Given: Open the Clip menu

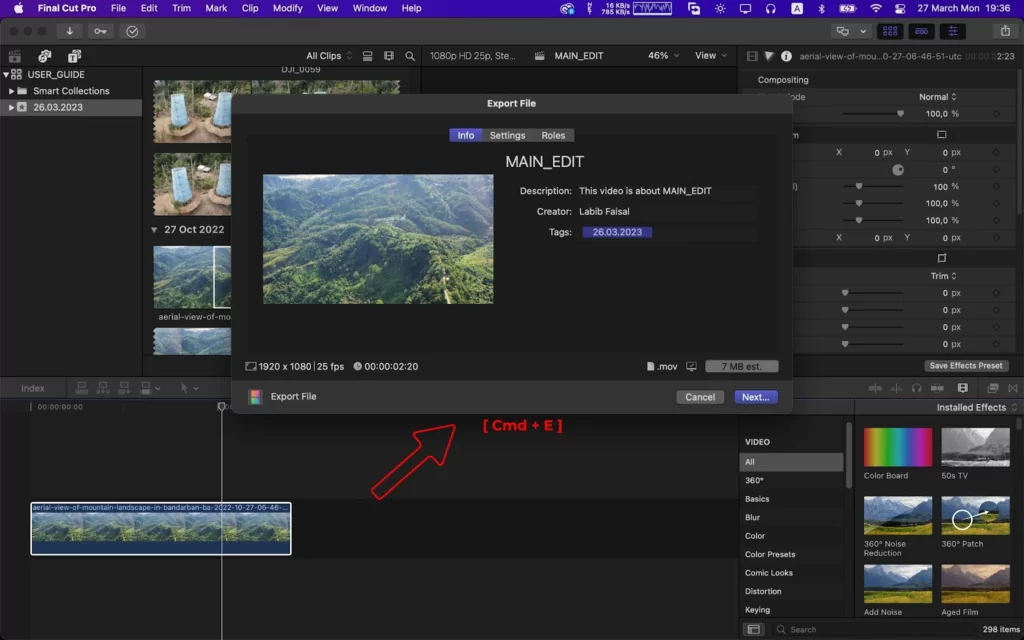Looking at the screenshot, I should coord(249,8).
